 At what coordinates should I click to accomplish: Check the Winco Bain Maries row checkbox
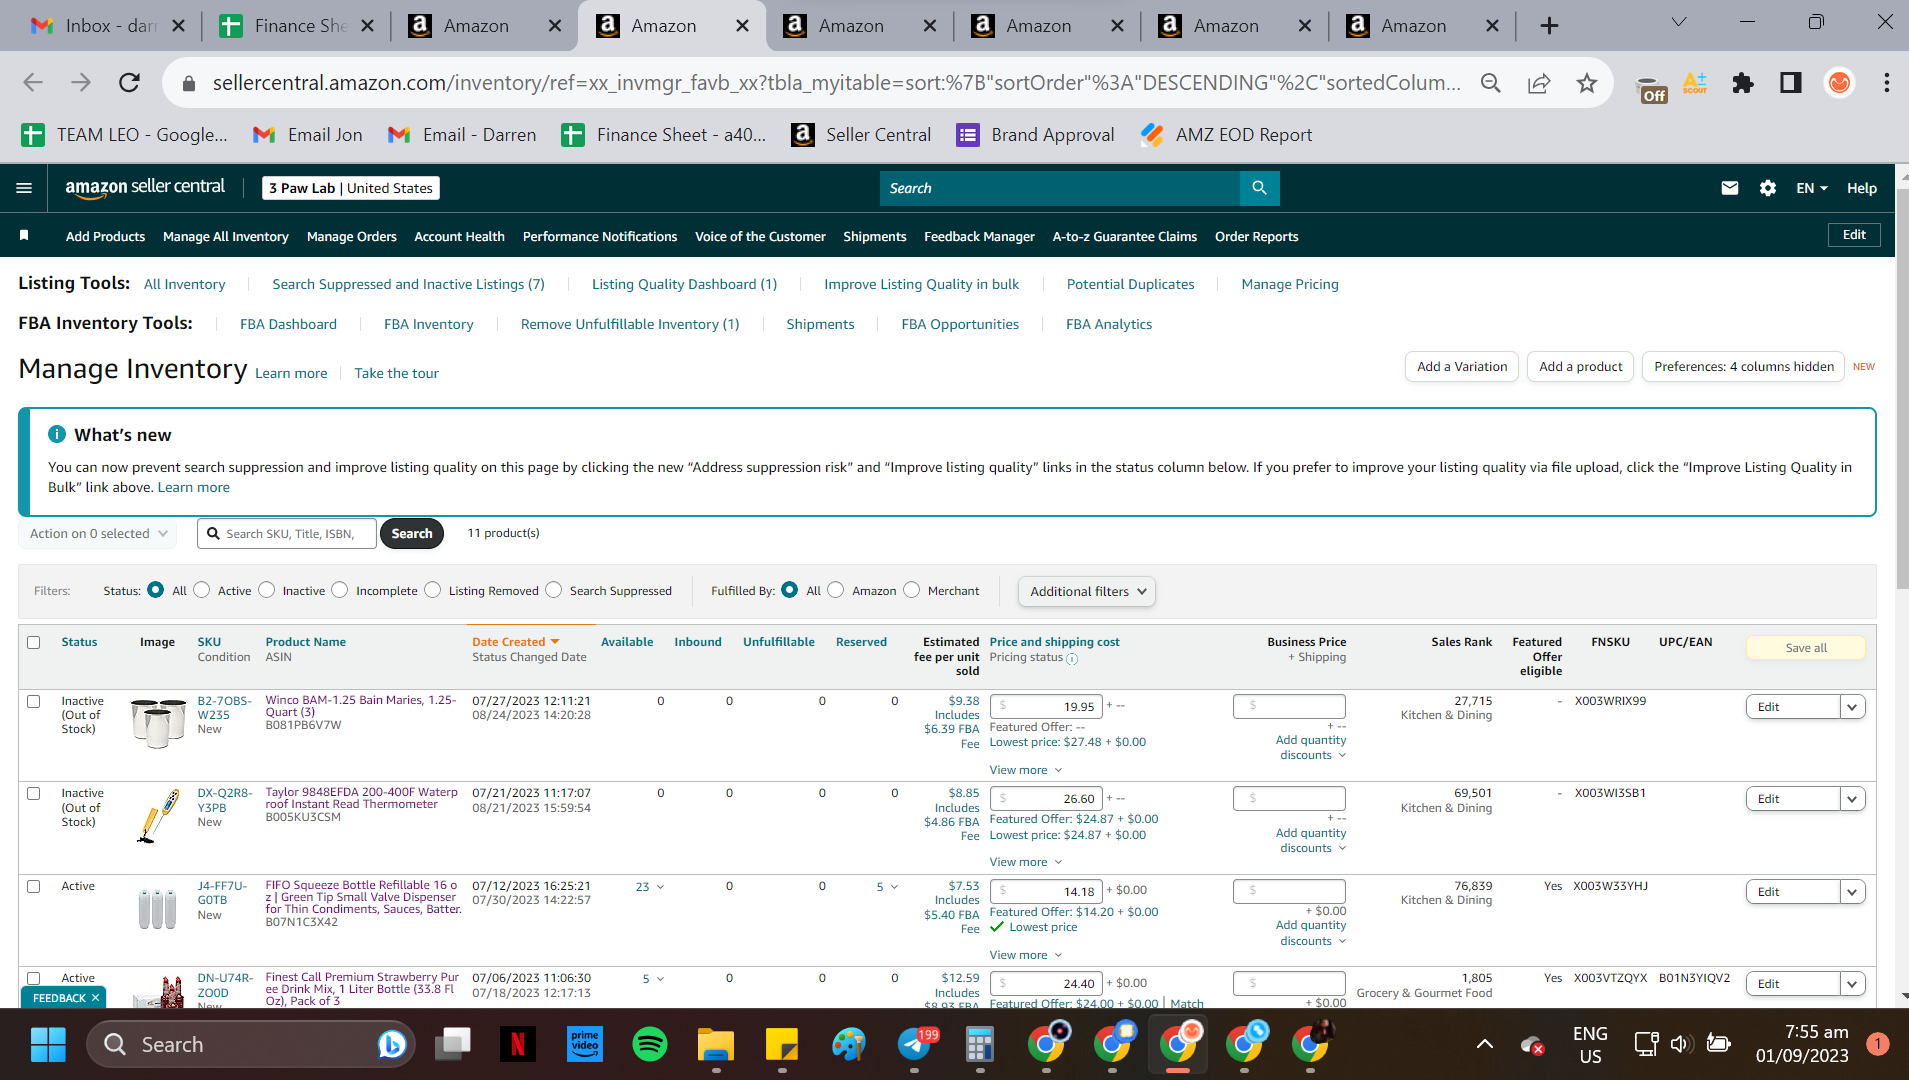point(34,701)
